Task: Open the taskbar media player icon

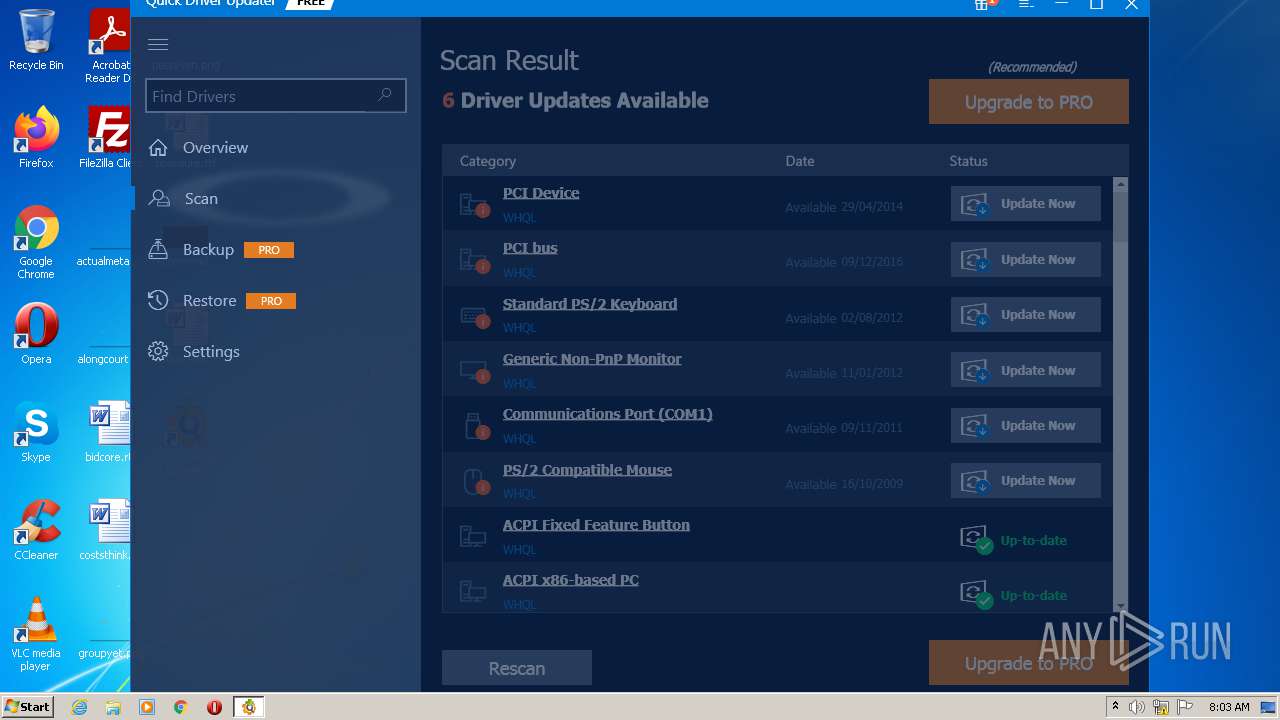Action: click(147, 707)
